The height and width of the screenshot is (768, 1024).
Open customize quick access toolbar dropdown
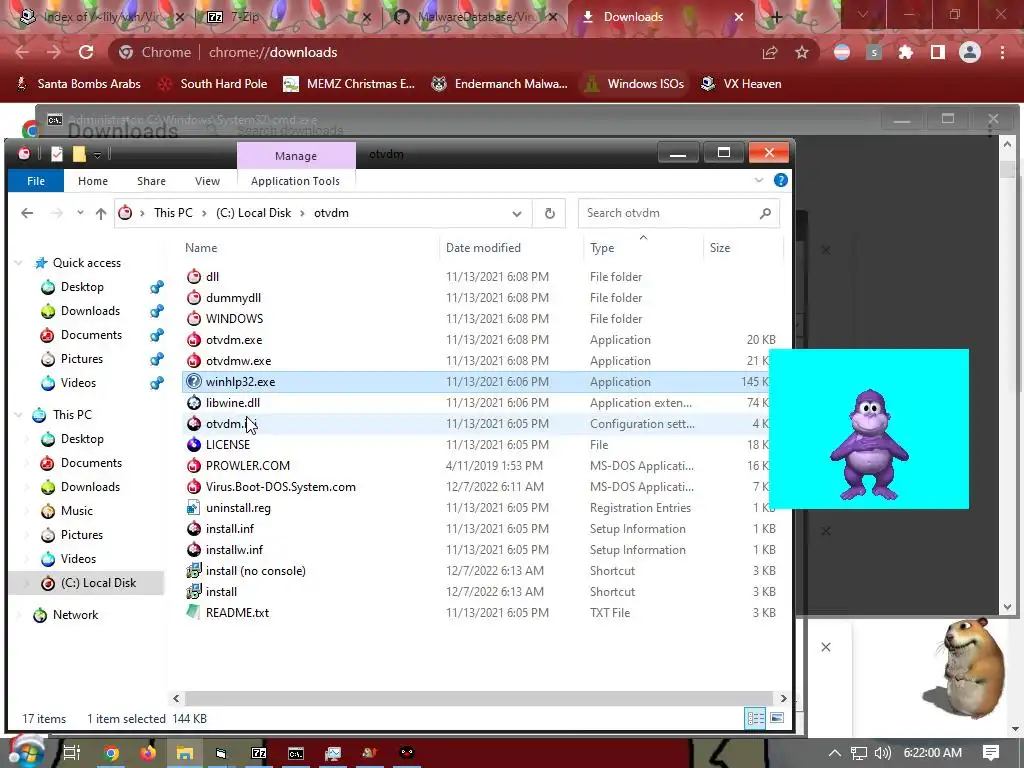point(97,154)
